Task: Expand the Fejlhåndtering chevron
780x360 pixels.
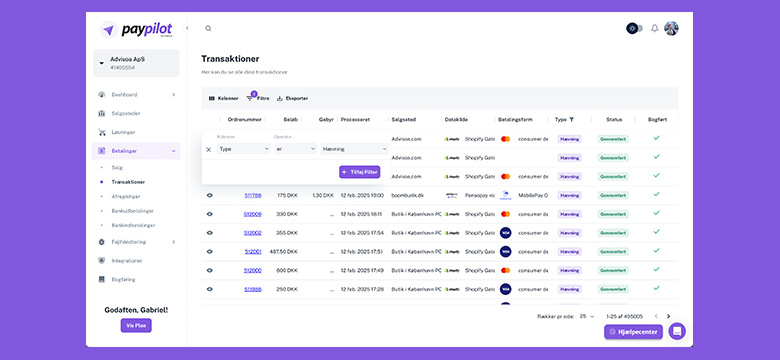Action: click(174, 242)
